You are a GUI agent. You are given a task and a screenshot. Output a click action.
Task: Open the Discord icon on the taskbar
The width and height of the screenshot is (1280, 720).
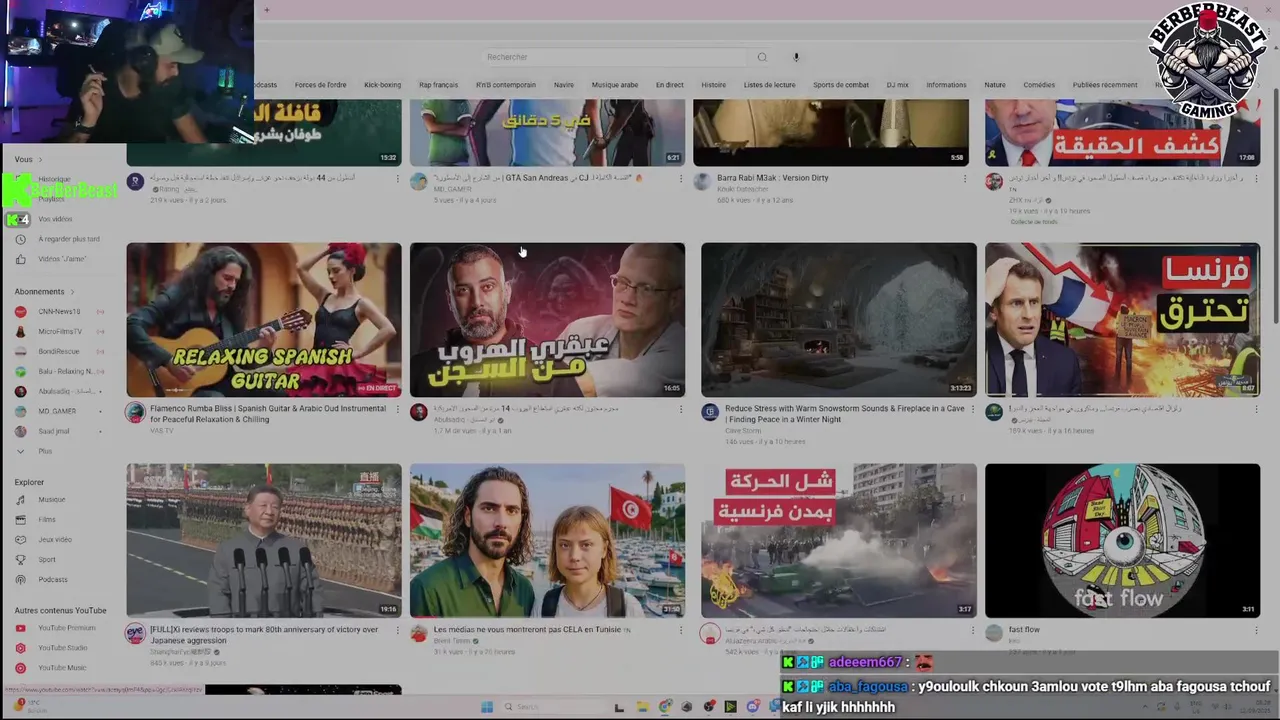[x=753, y=707]
